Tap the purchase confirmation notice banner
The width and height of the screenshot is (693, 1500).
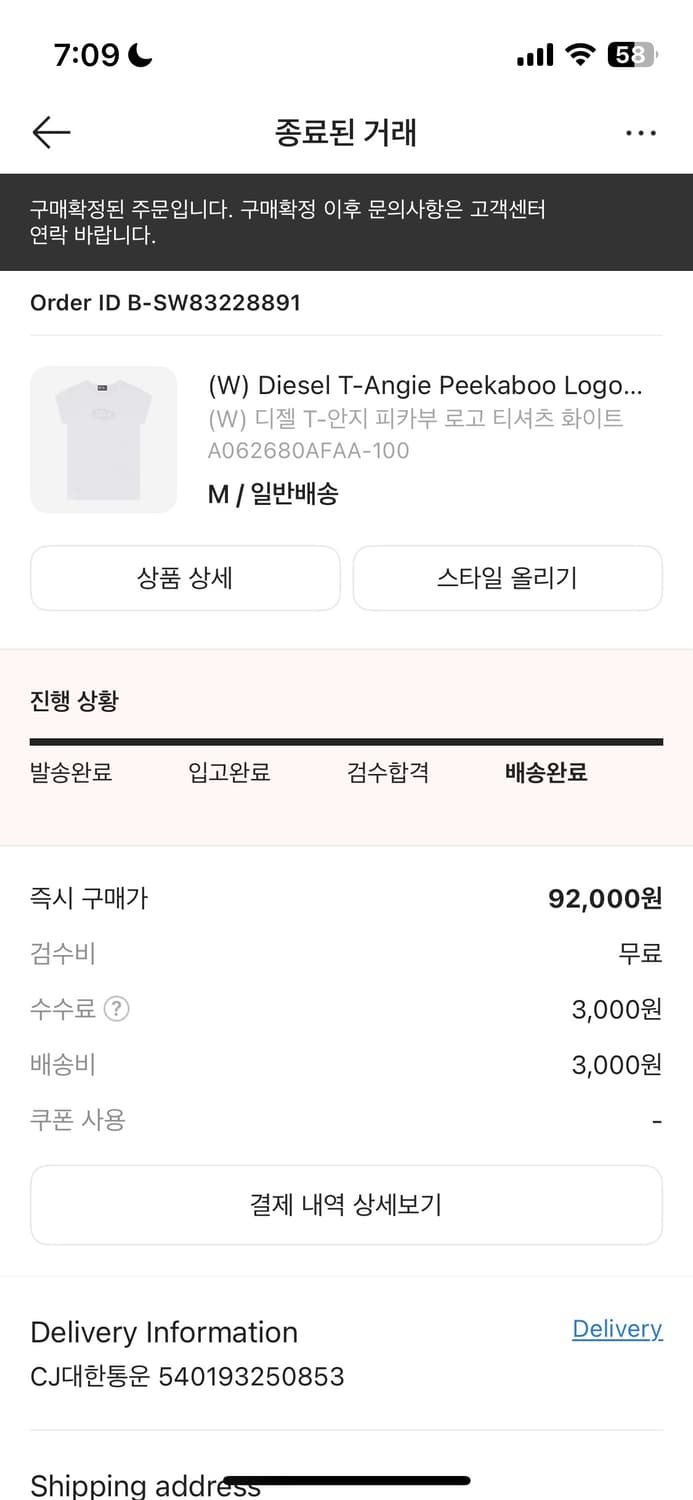tap(346, 223)
